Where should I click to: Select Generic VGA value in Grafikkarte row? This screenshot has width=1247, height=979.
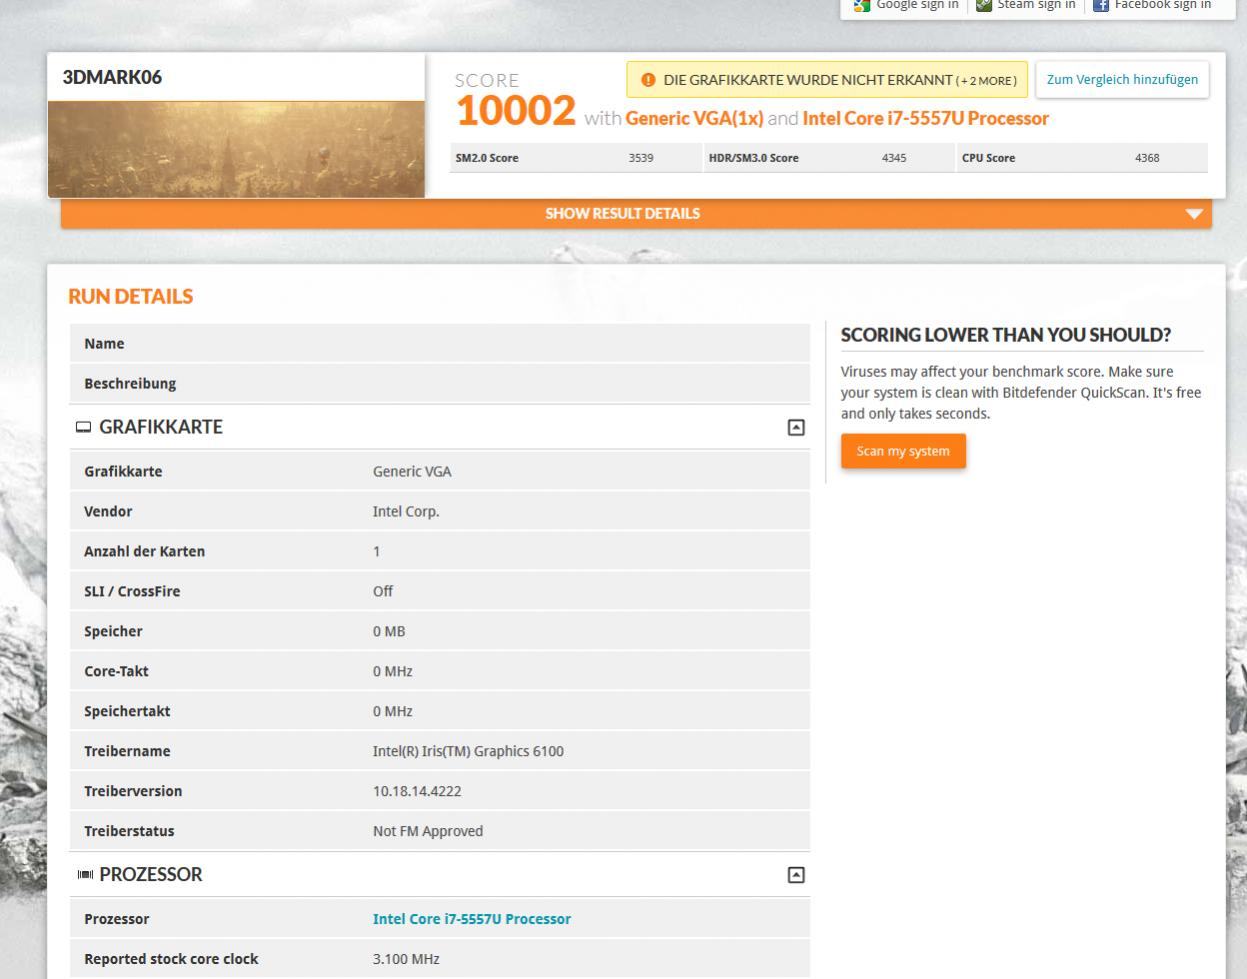coord(412,471)
